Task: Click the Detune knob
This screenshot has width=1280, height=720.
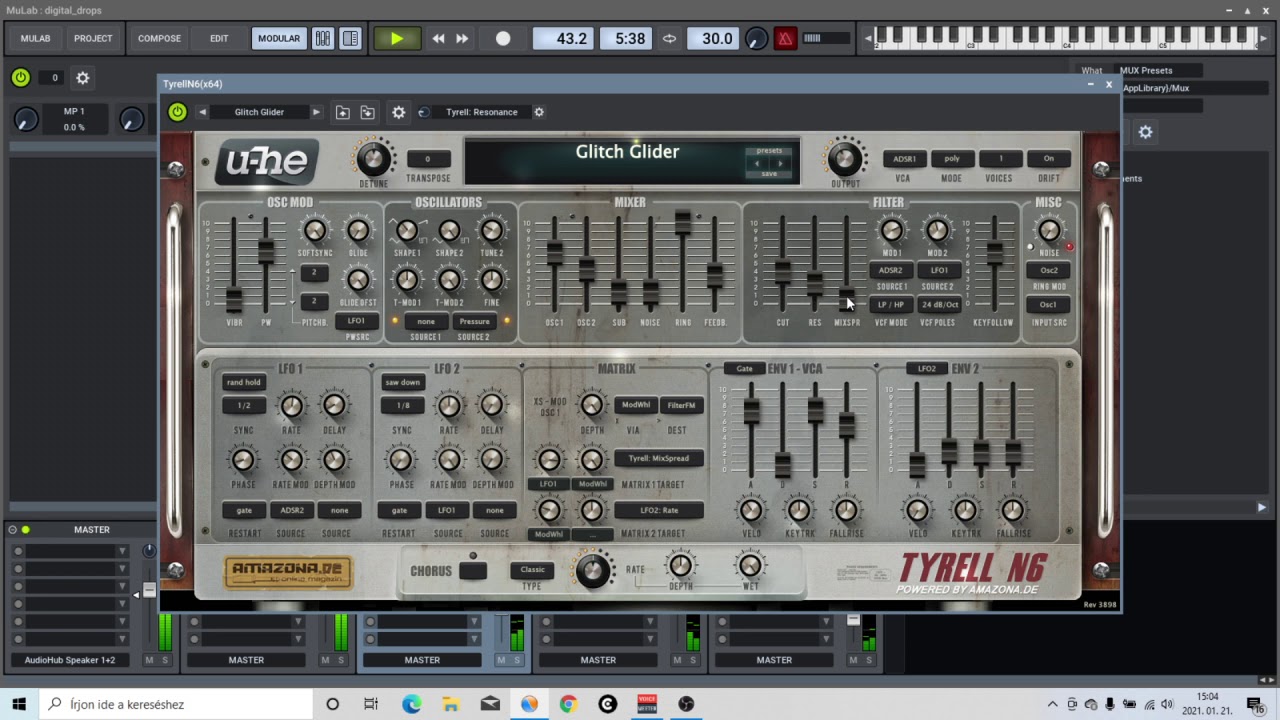Action: (x=373, y=158)
